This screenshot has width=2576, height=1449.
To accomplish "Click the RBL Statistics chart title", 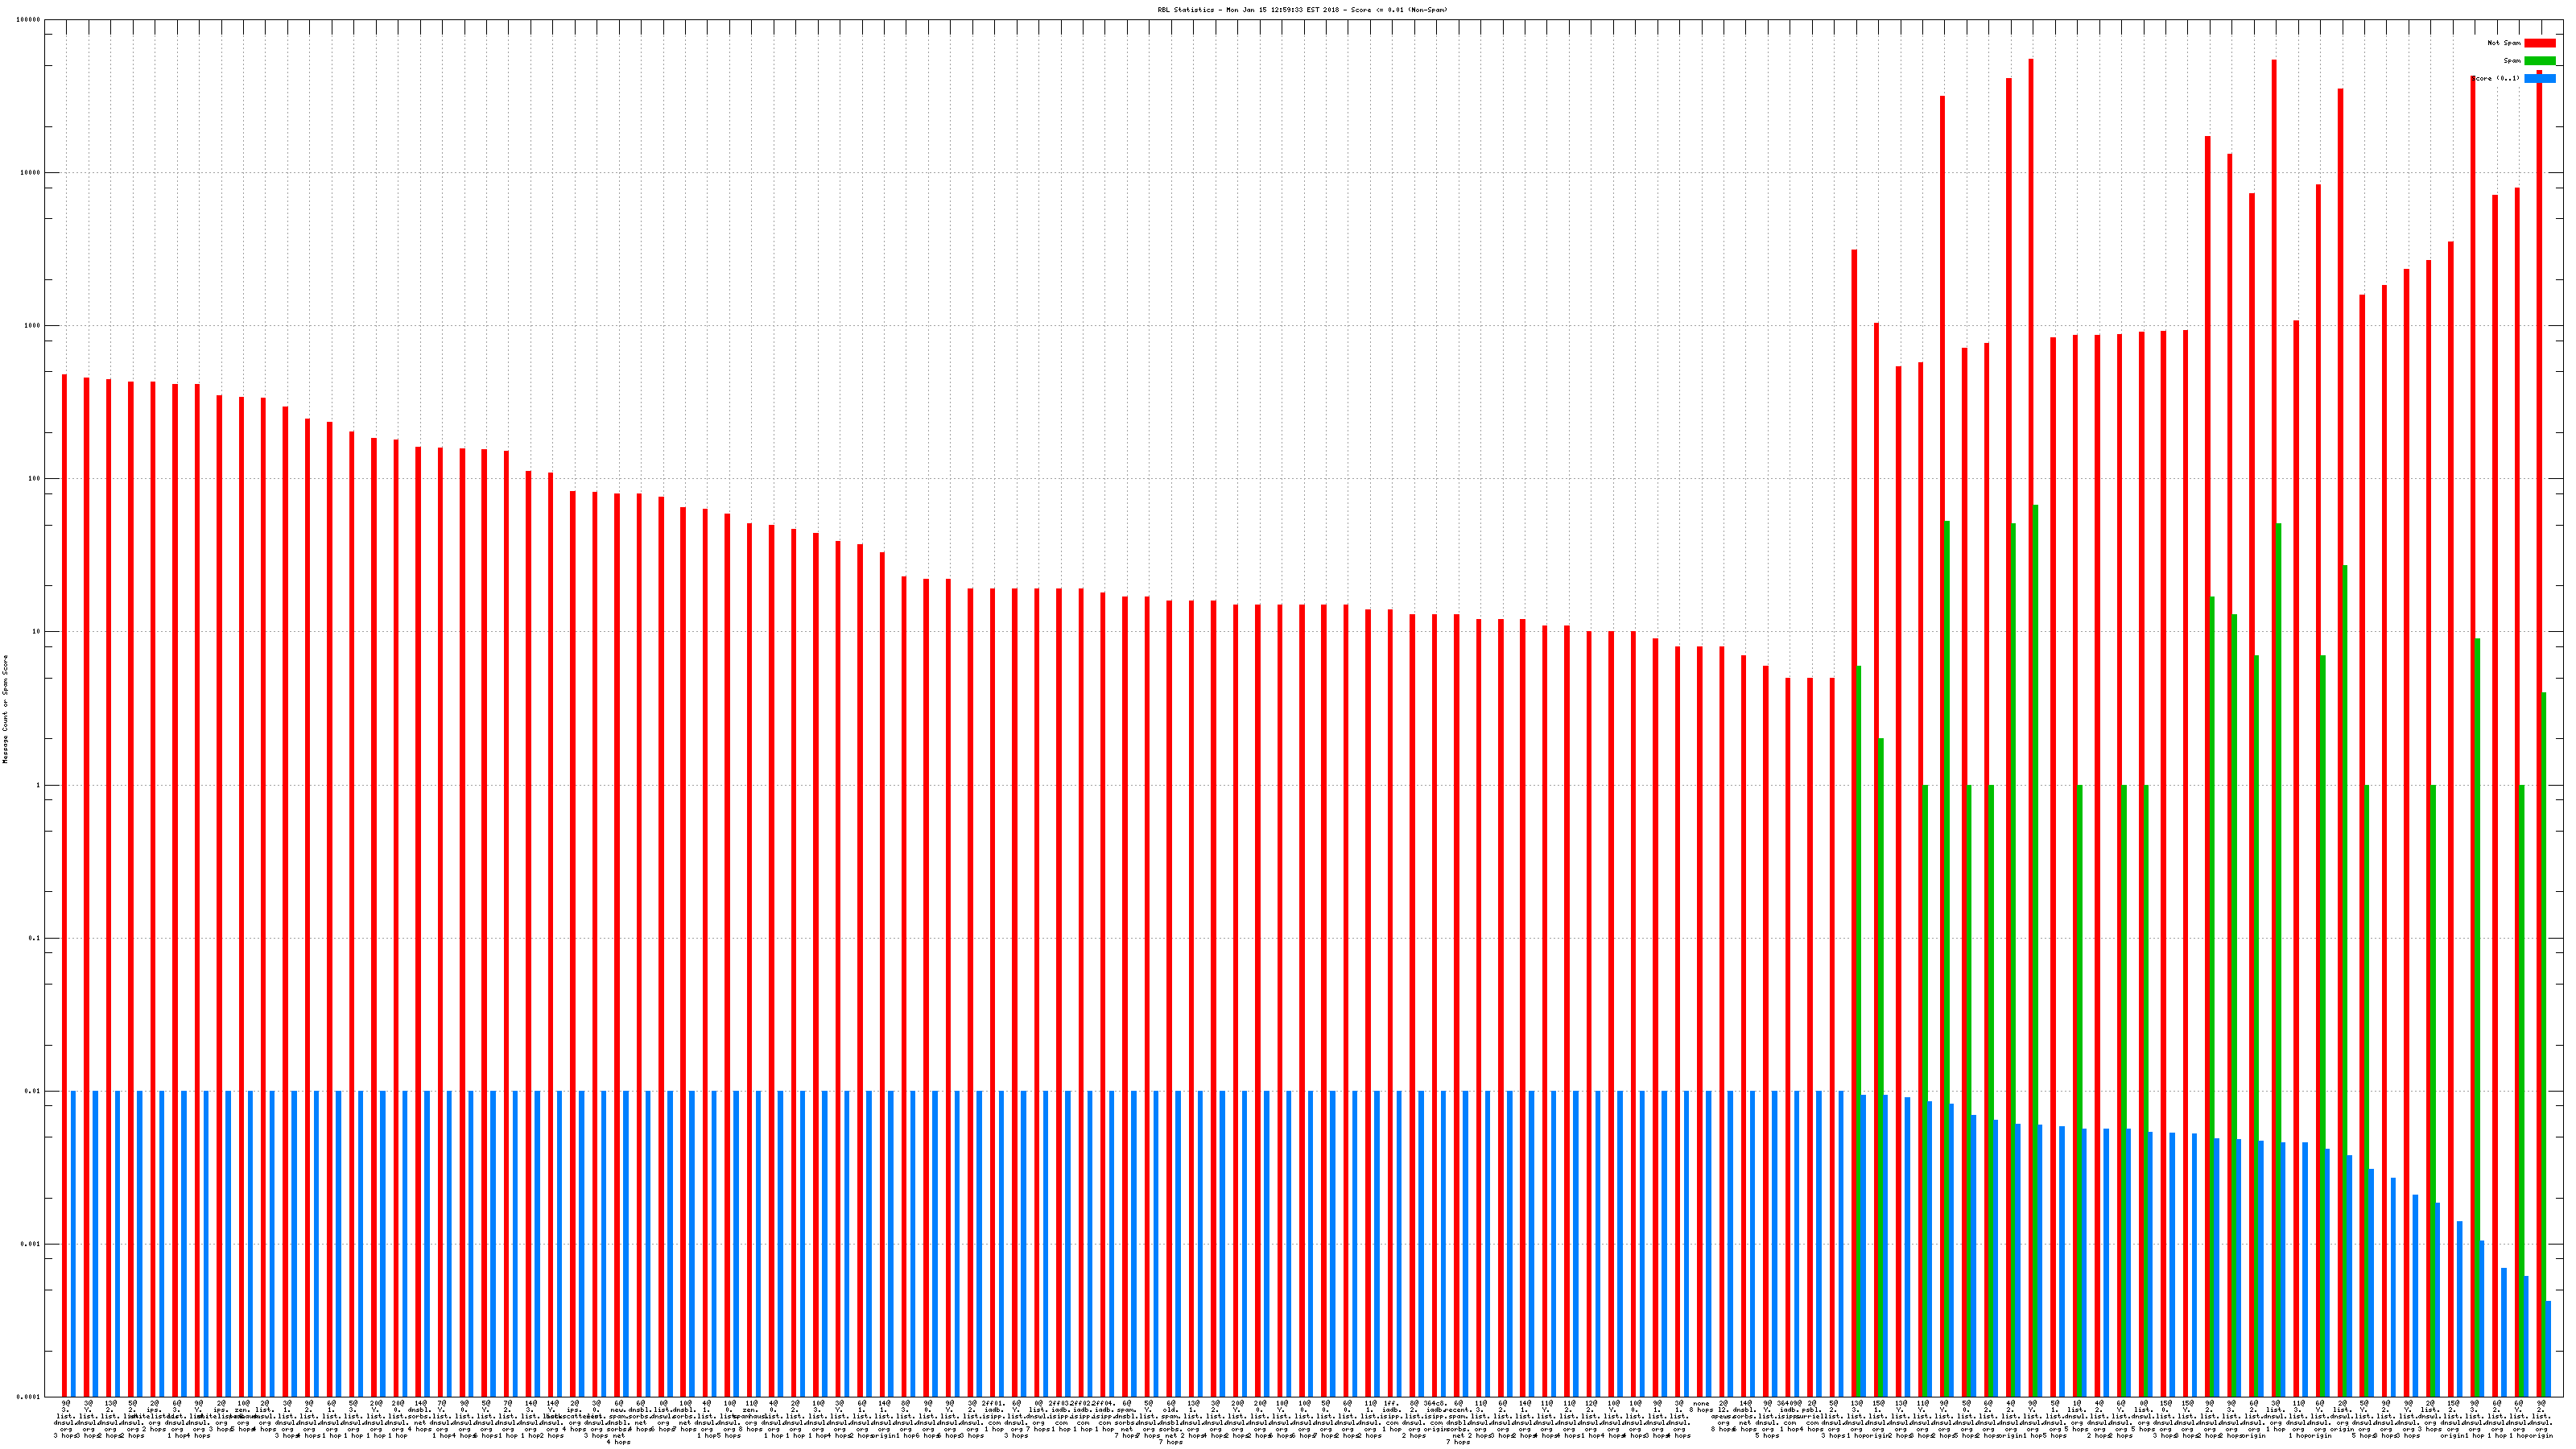I will (1302, 10).
